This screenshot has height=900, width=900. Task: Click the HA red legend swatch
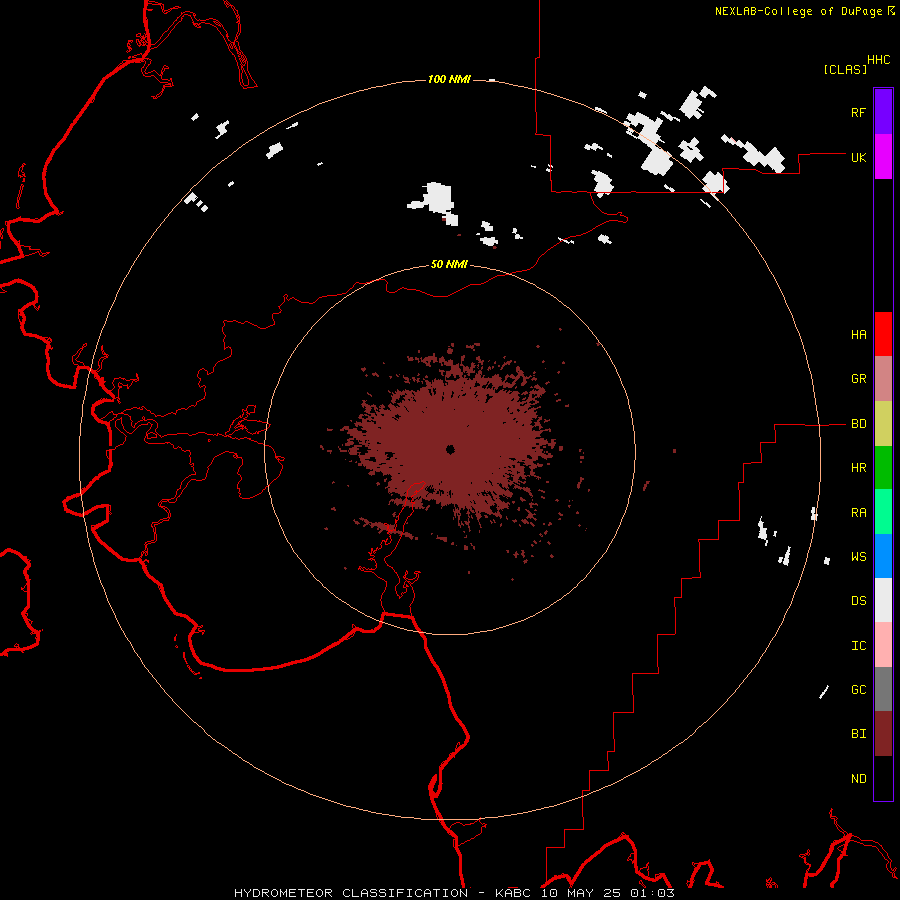[883, 334]
